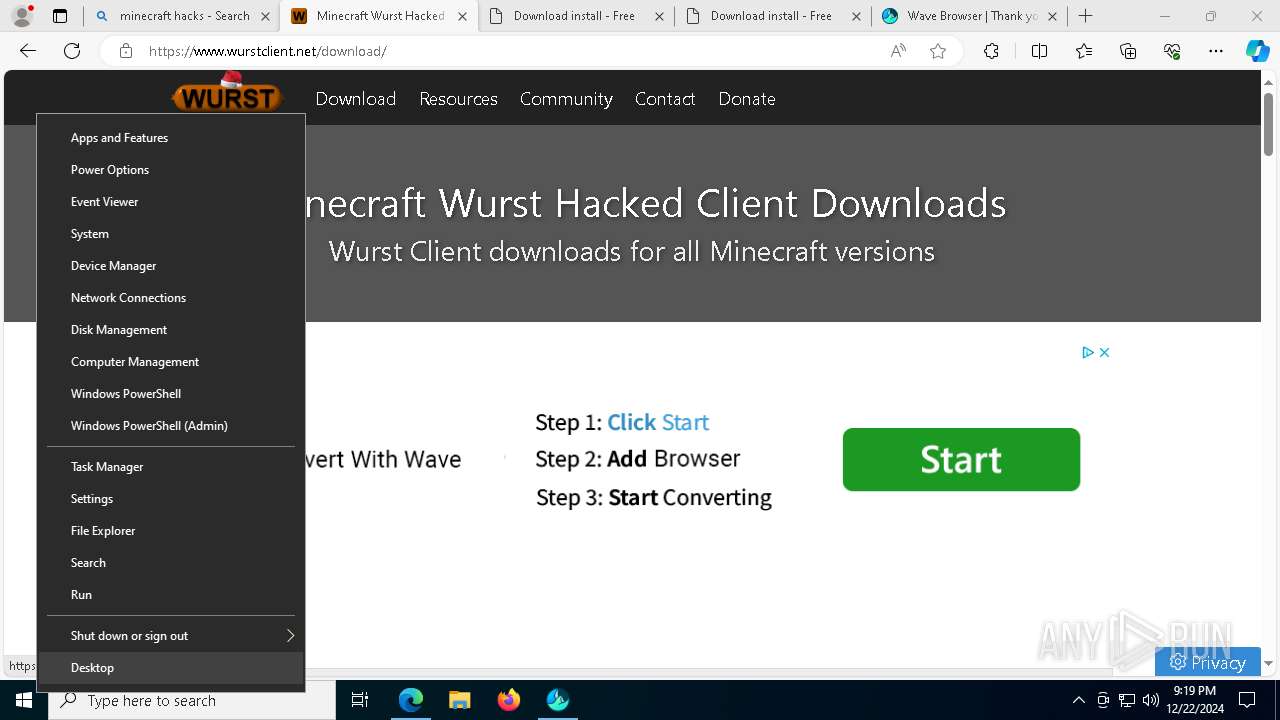Open Favorites list icon
Image resolution: width=1280 pixels, height=720 pixels.
[x=1084, y=51]
